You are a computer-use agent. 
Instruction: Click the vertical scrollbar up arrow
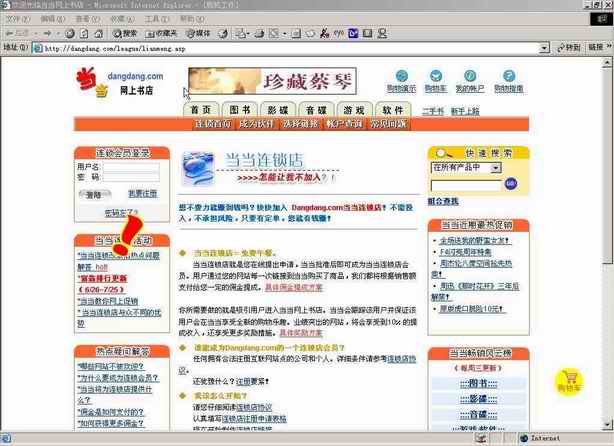coord(607,62)
